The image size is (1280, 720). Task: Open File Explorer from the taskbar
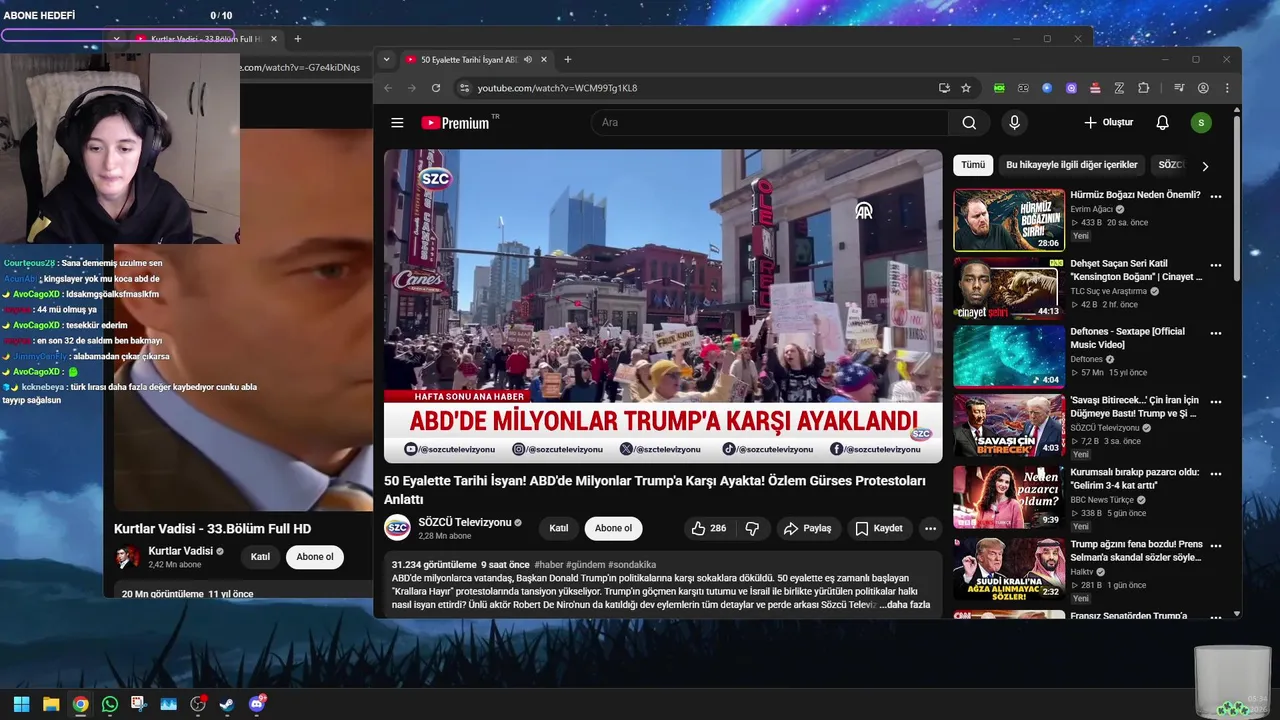coord(51,704)
